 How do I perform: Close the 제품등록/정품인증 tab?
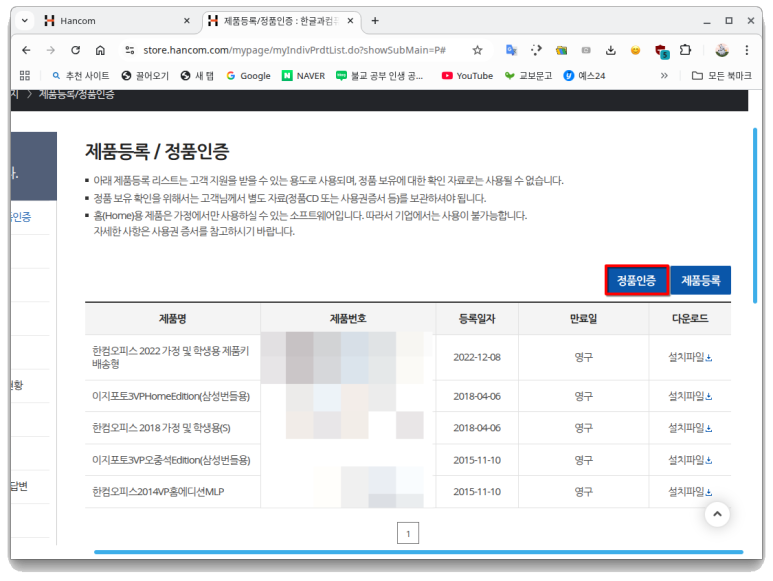point(350,21)
